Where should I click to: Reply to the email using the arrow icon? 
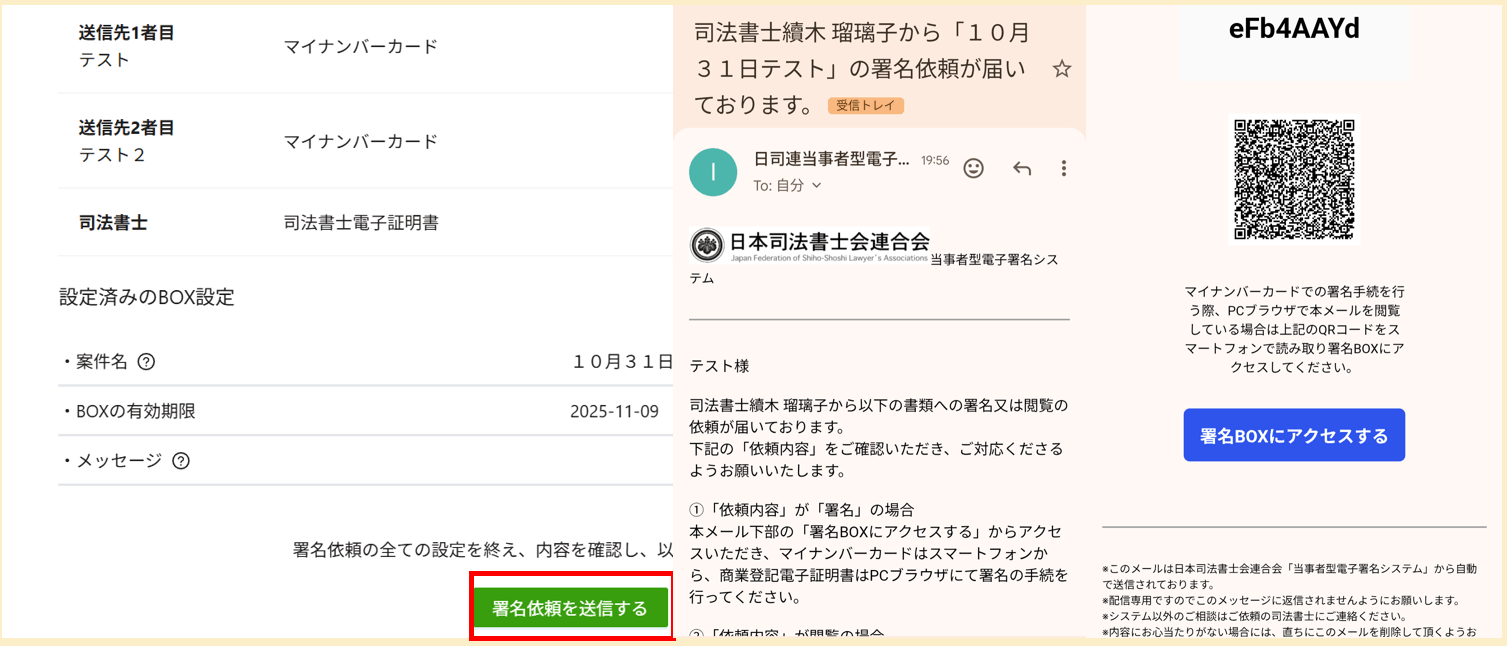click(1022, 168)
